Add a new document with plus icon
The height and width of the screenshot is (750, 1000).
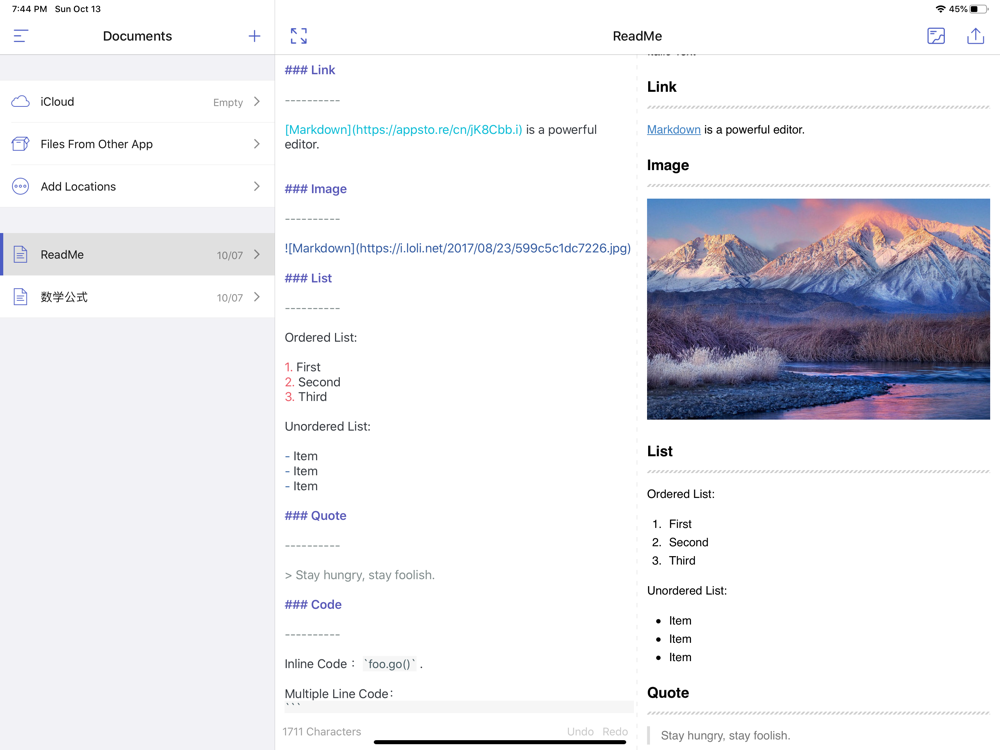[254, 36]
